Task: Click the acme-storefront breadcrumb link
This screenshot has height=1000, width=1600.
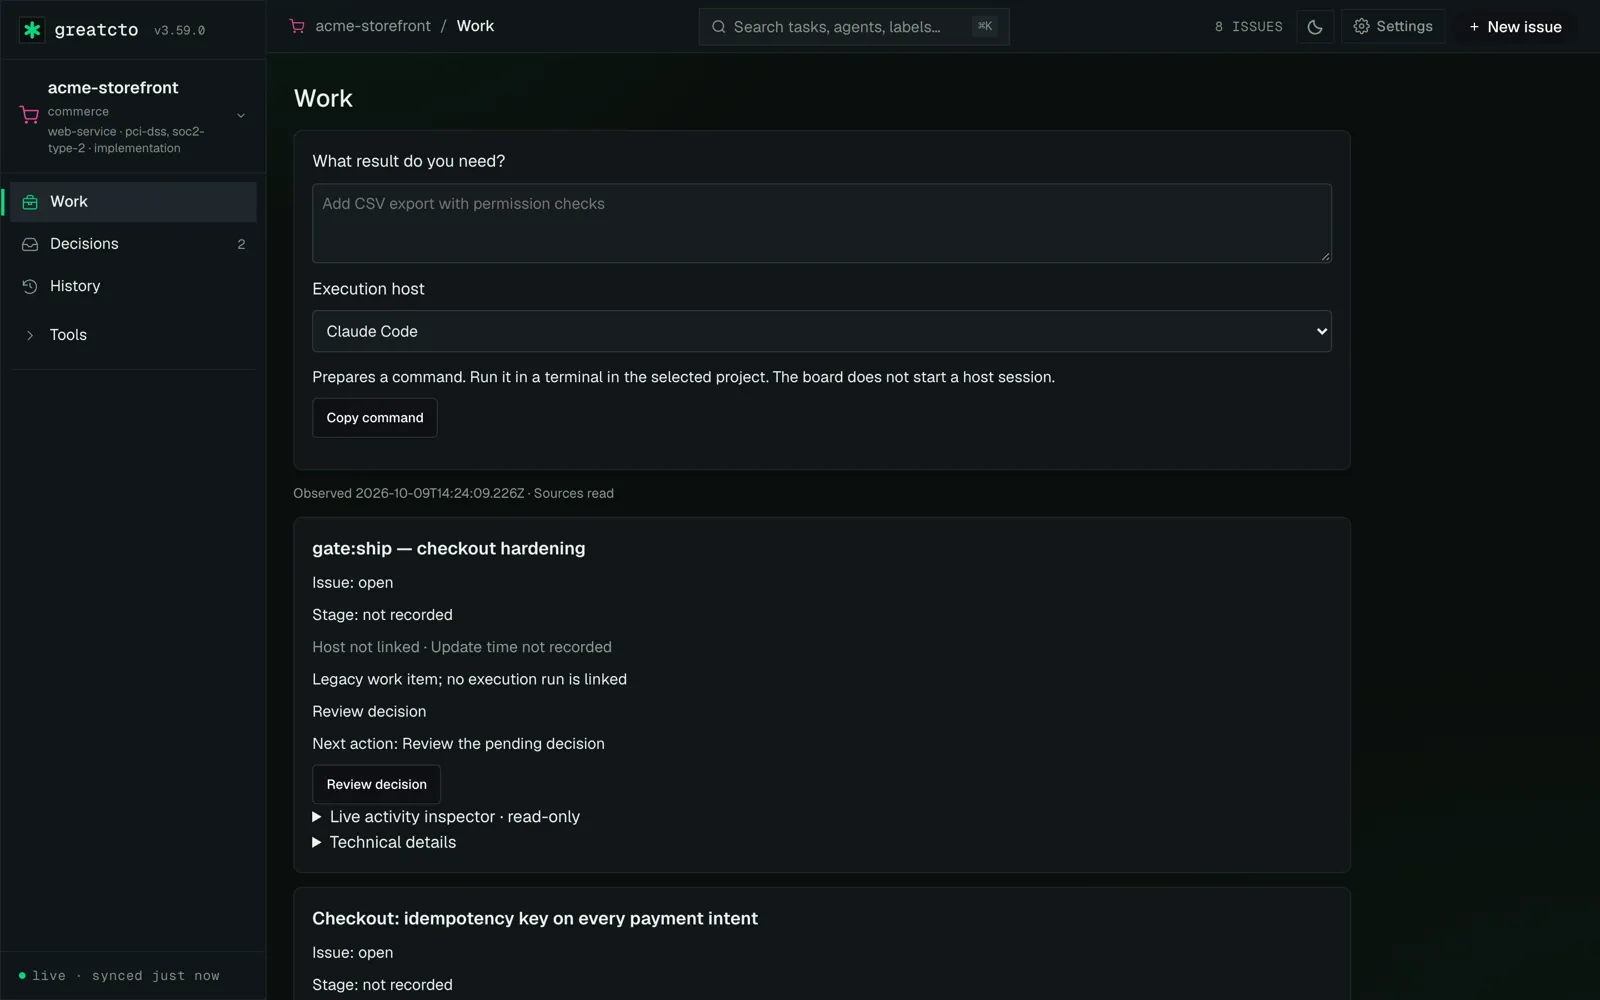Action: 373,26
